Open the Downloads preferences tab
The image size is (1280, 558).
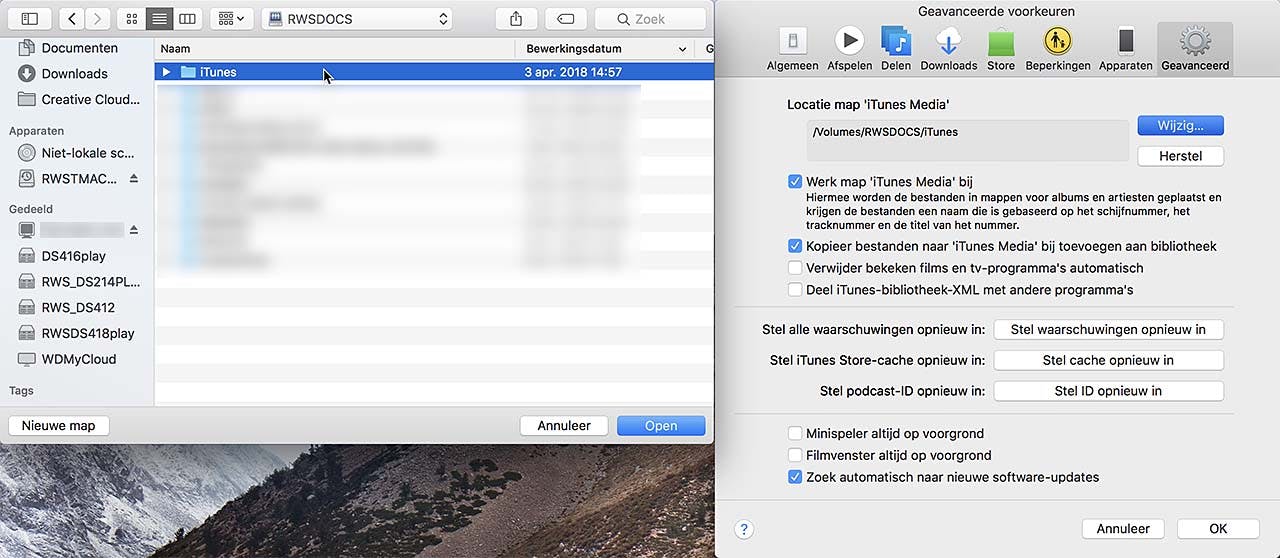click(949, 48)
